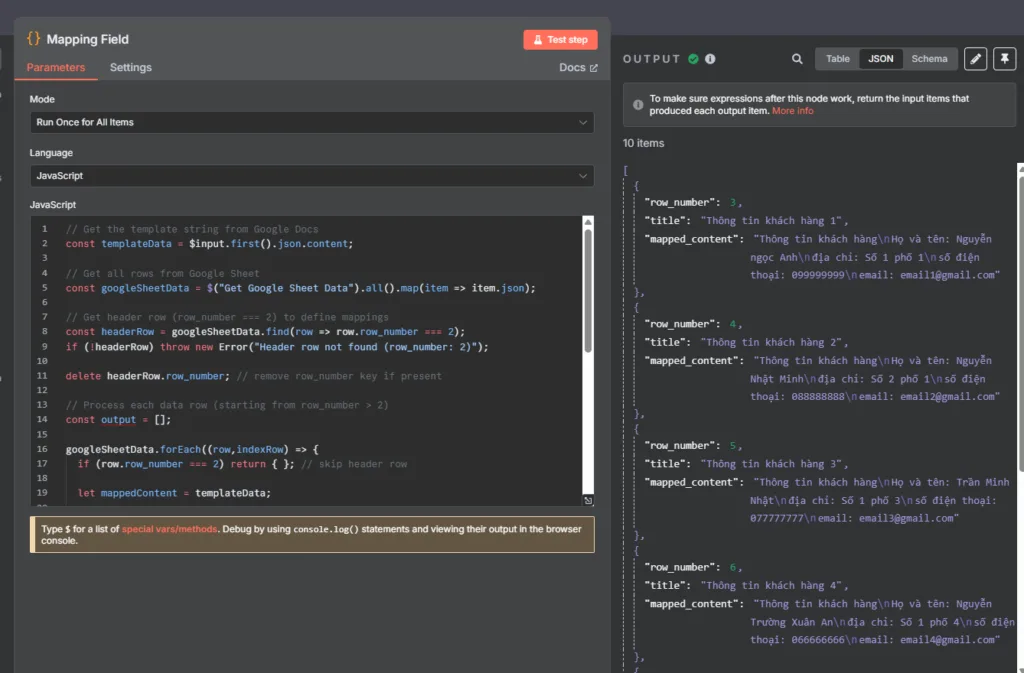Switch to the Settings tab
This screenshot has height=673, width=1024.
[131, 67]
